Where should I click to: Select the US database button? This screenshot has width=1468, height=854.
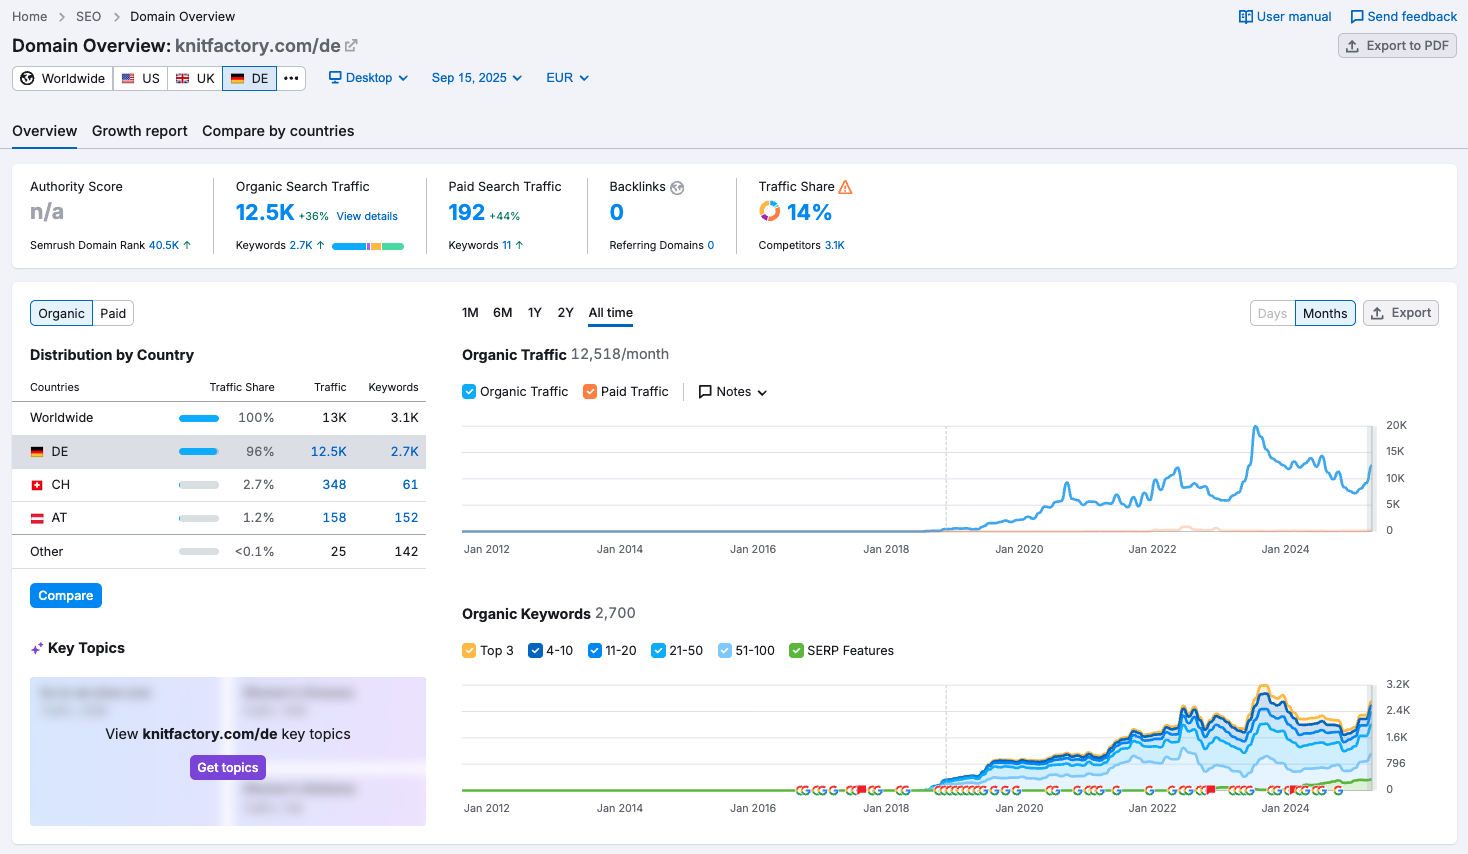click(x=140, y=78)
